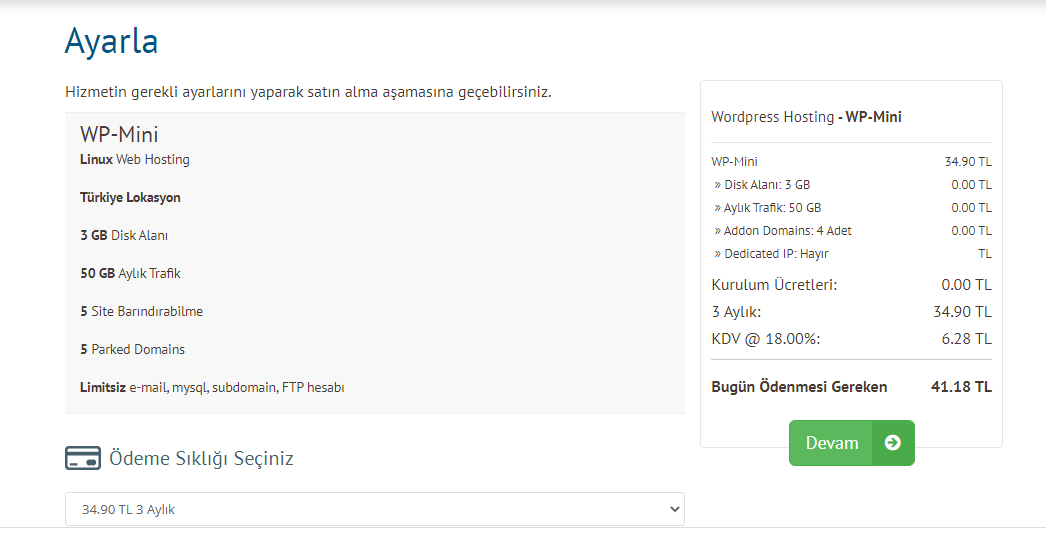Click the Ayarla page heading

point(111,41)
